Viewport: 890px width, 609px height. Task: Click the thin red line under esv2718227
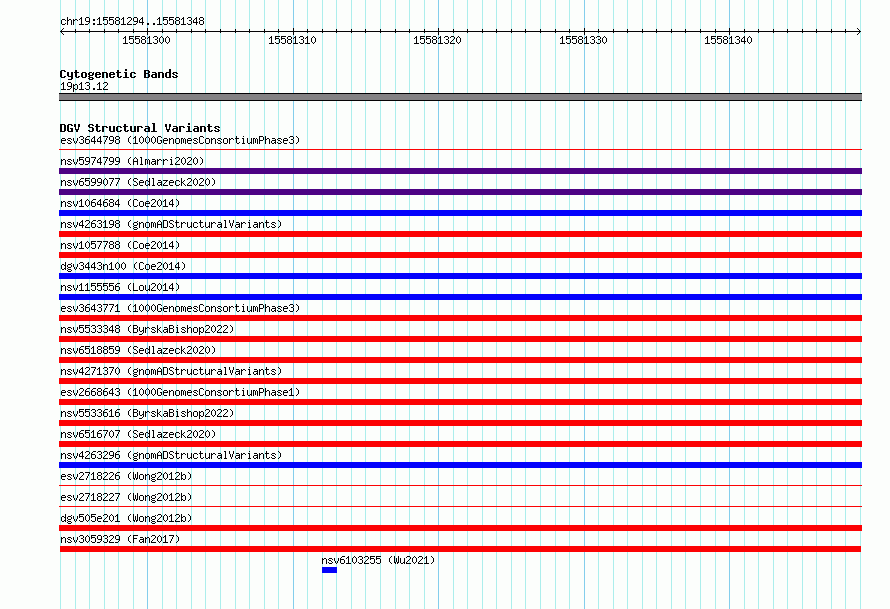pyautogui.click(x=460, y=506)
